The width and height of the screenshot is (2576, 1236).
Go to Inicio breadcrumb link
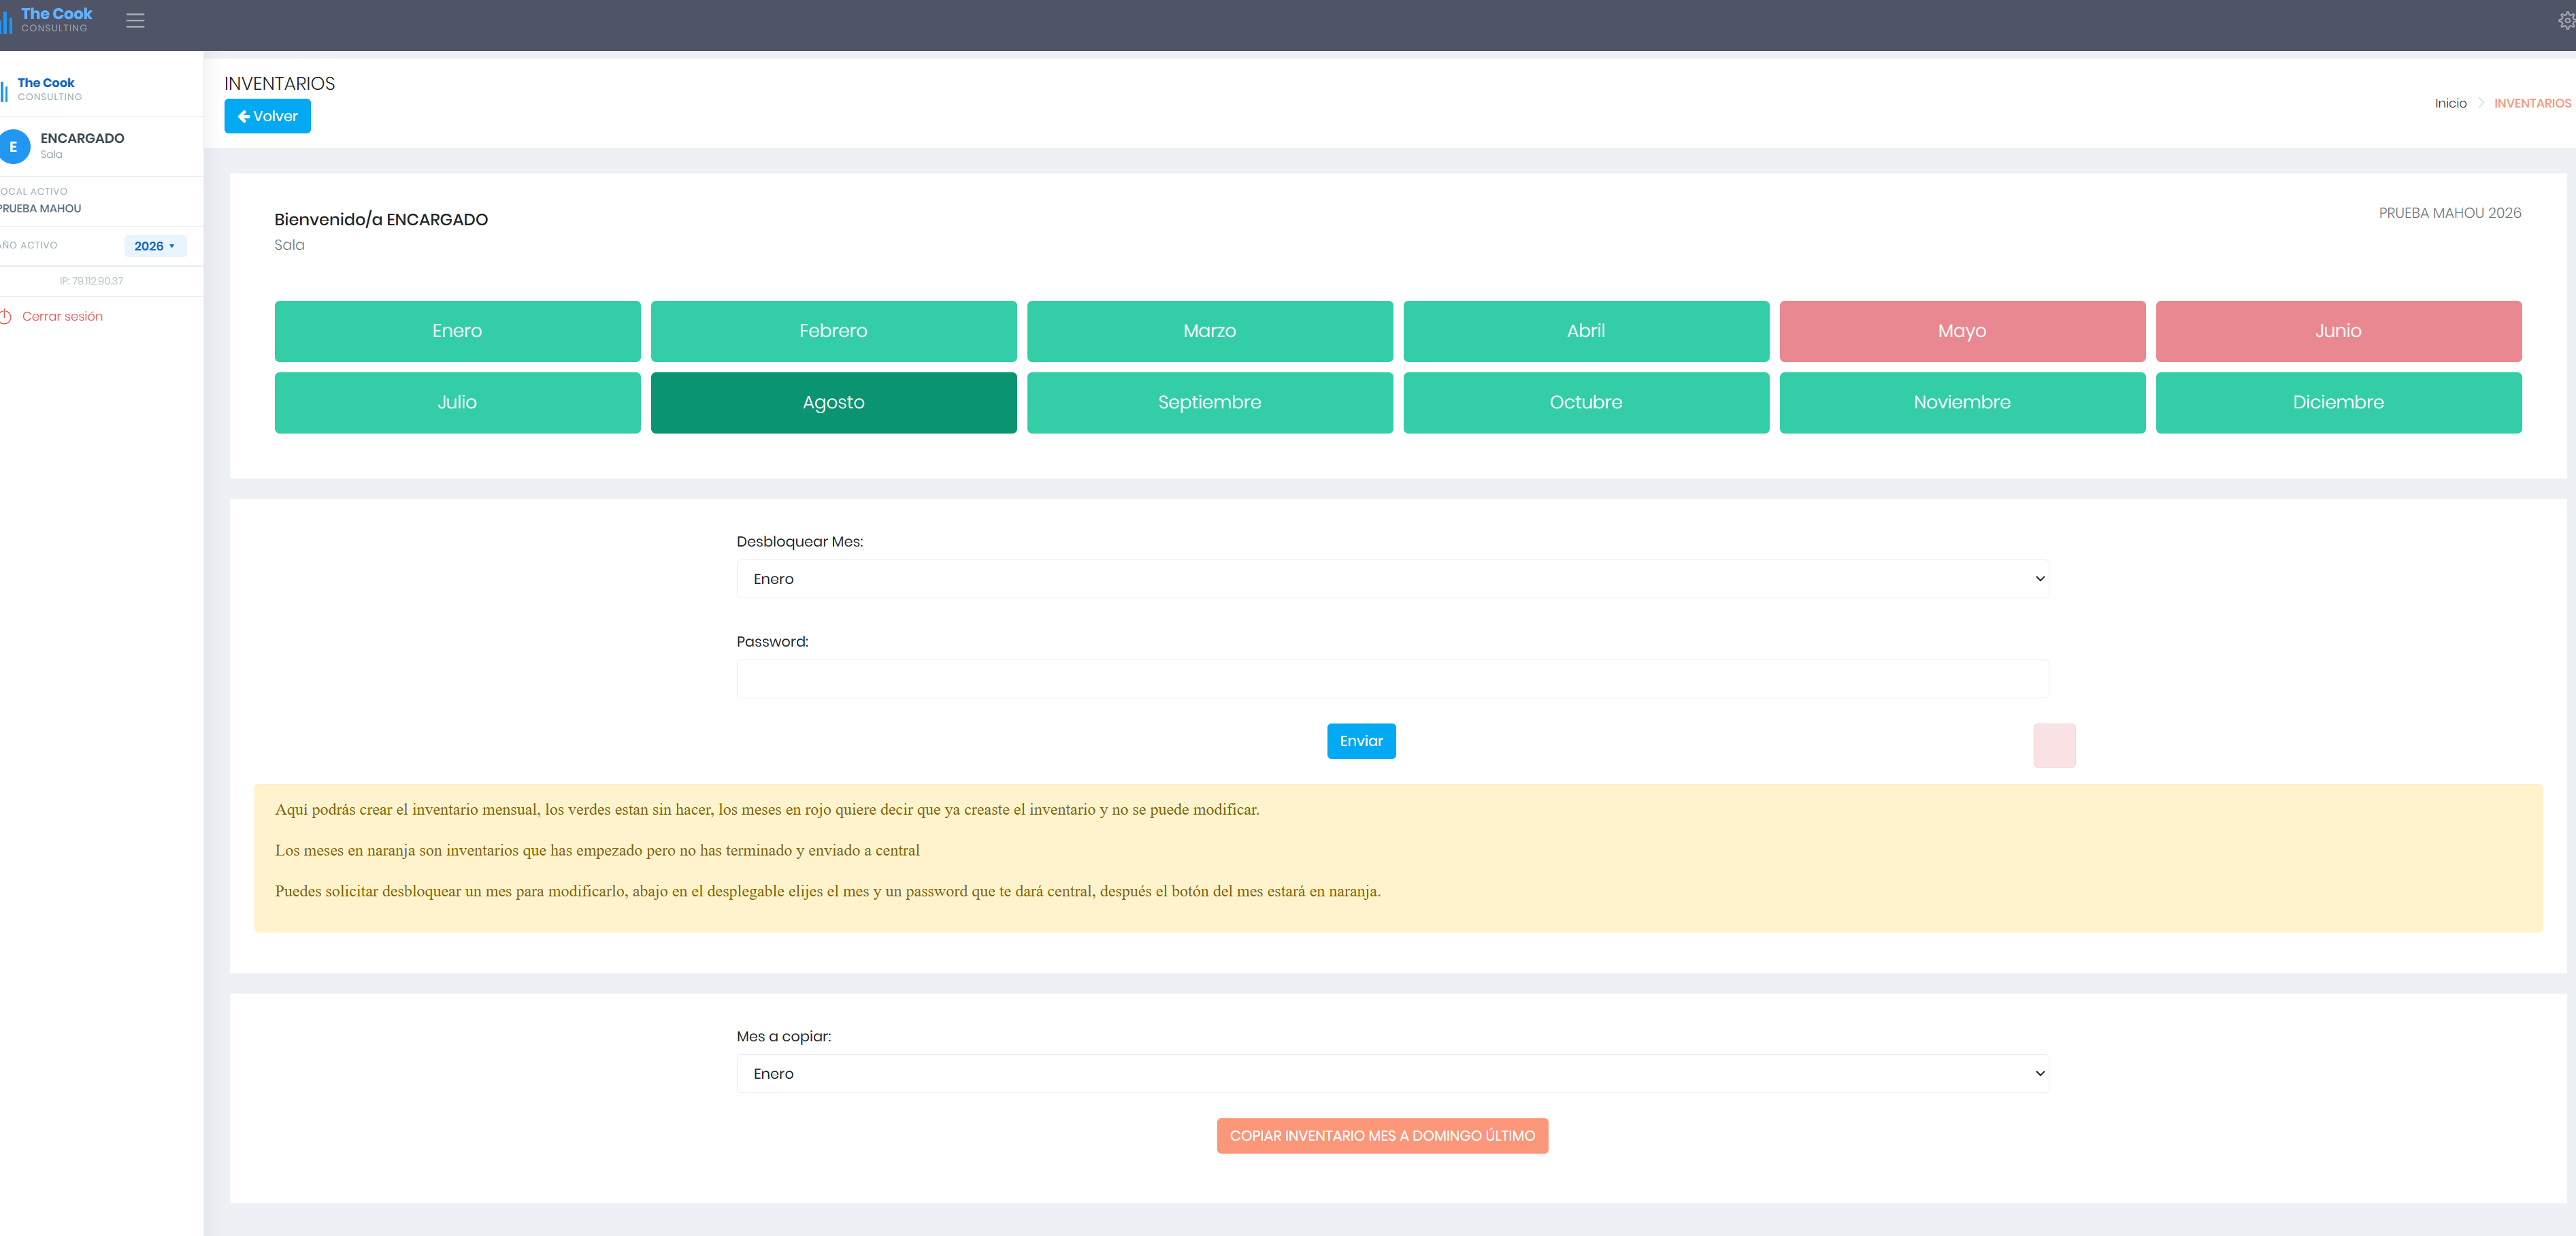tap(2450, 103)
